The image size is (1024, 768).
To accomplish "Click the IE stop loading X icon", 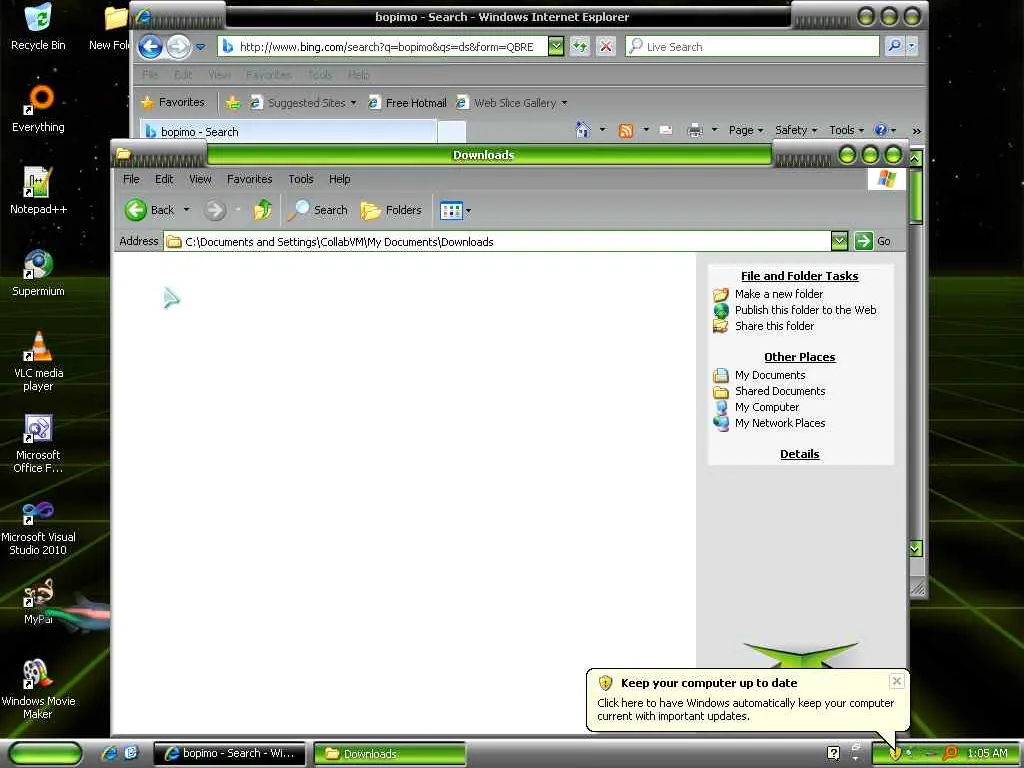I will (x=606, y=46).
